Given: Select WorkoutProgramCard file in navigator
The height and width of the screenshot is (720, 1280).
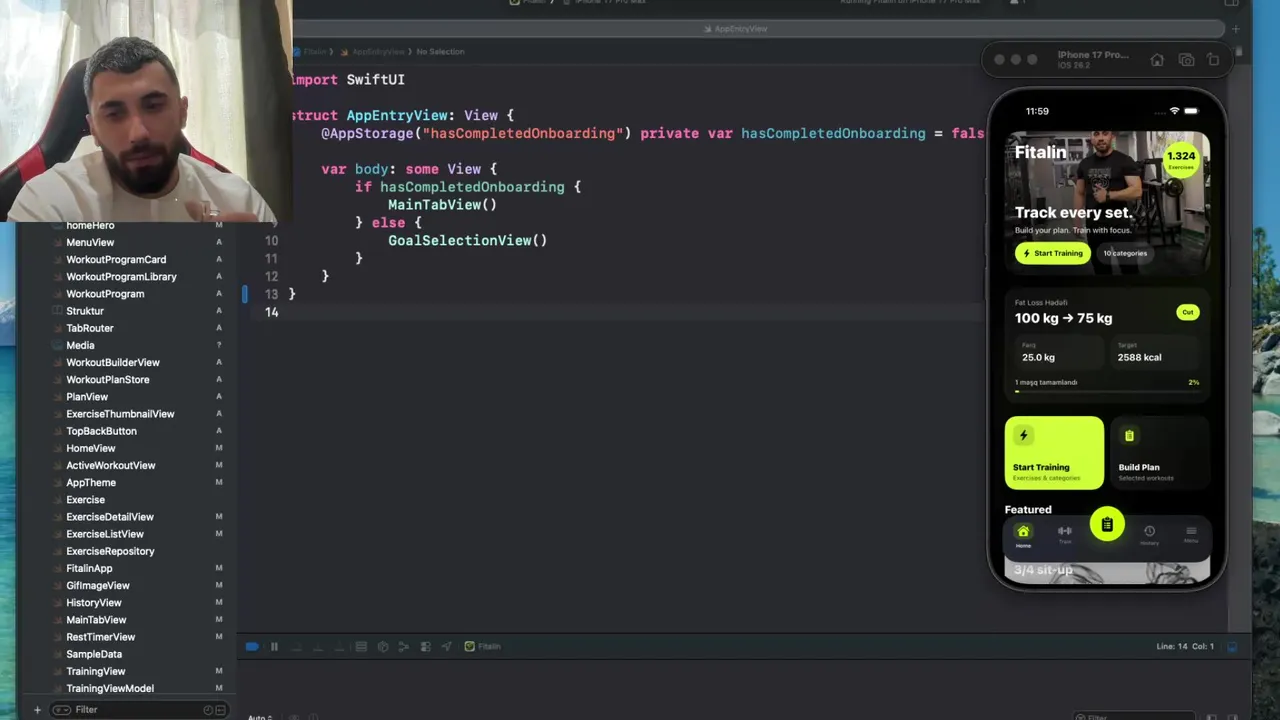Looking at the screenshot, I should pos(116,260).
